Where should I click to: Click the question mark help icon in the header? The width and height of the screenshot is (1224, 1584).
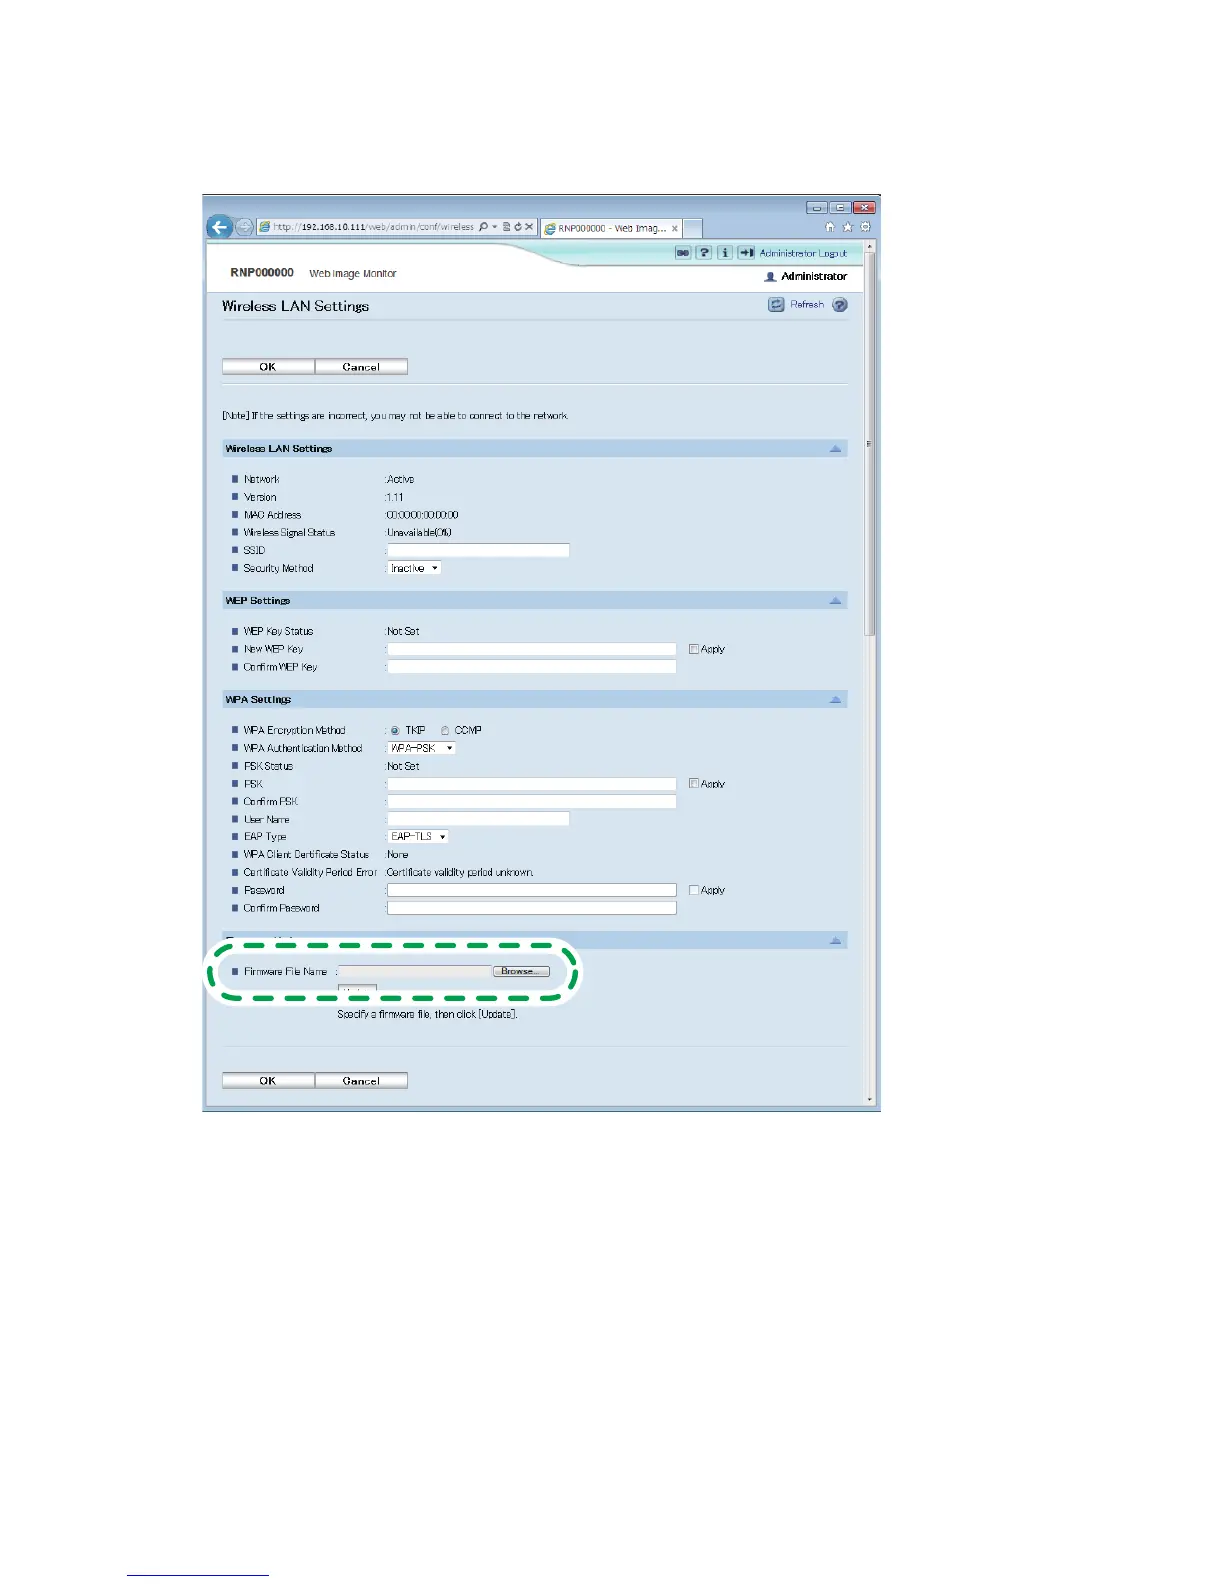point(704,253)
